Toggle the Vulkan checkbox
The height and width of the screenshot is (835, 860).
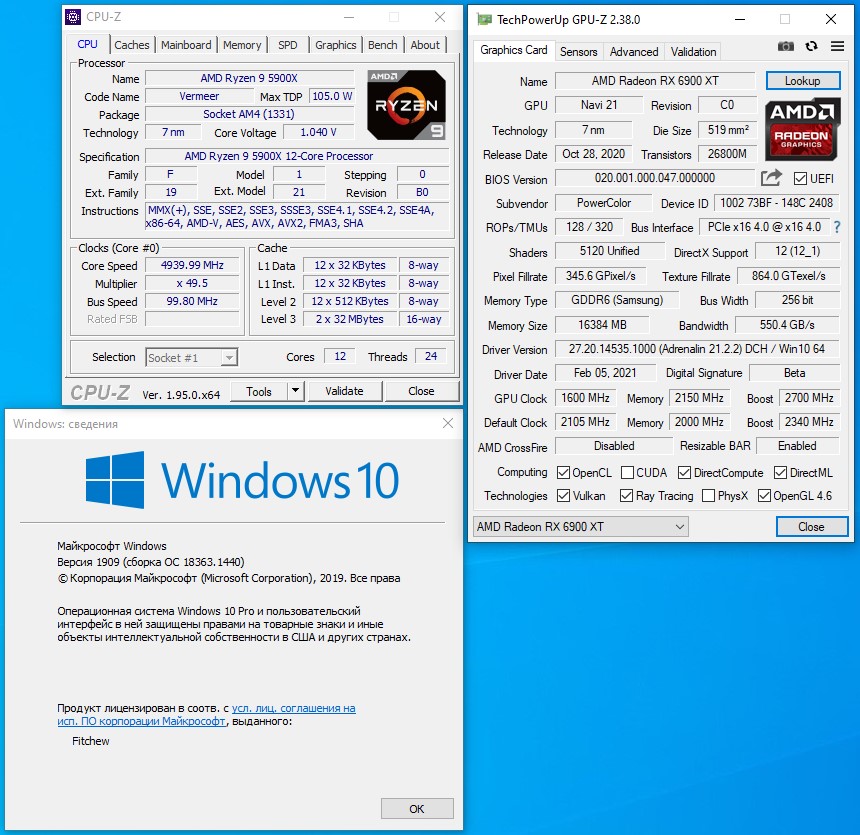(x=563, y=495)
